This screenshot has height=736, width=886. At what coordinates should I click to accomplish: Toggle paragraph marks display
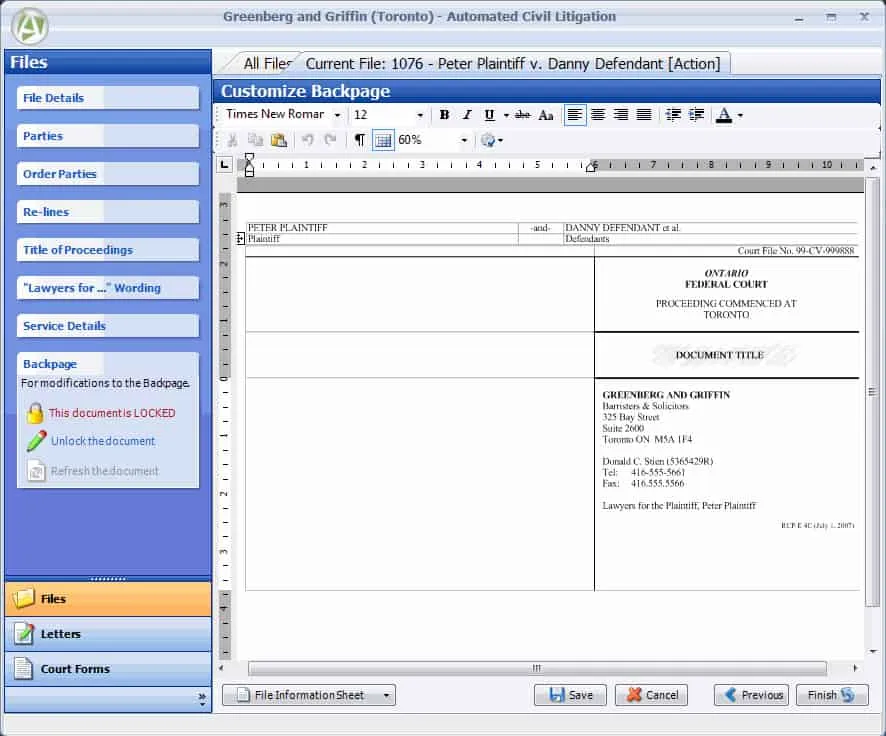tap(359, 140)
